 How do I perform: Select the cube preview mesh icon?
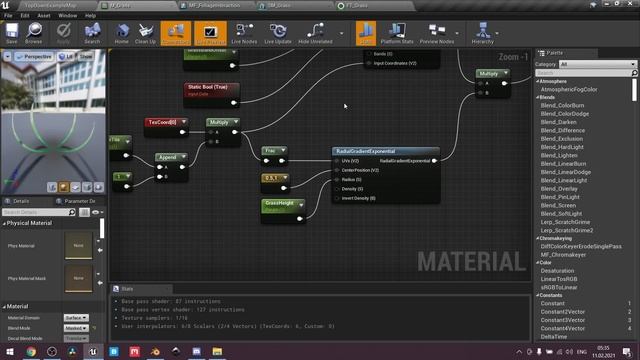tap(87, 187)
